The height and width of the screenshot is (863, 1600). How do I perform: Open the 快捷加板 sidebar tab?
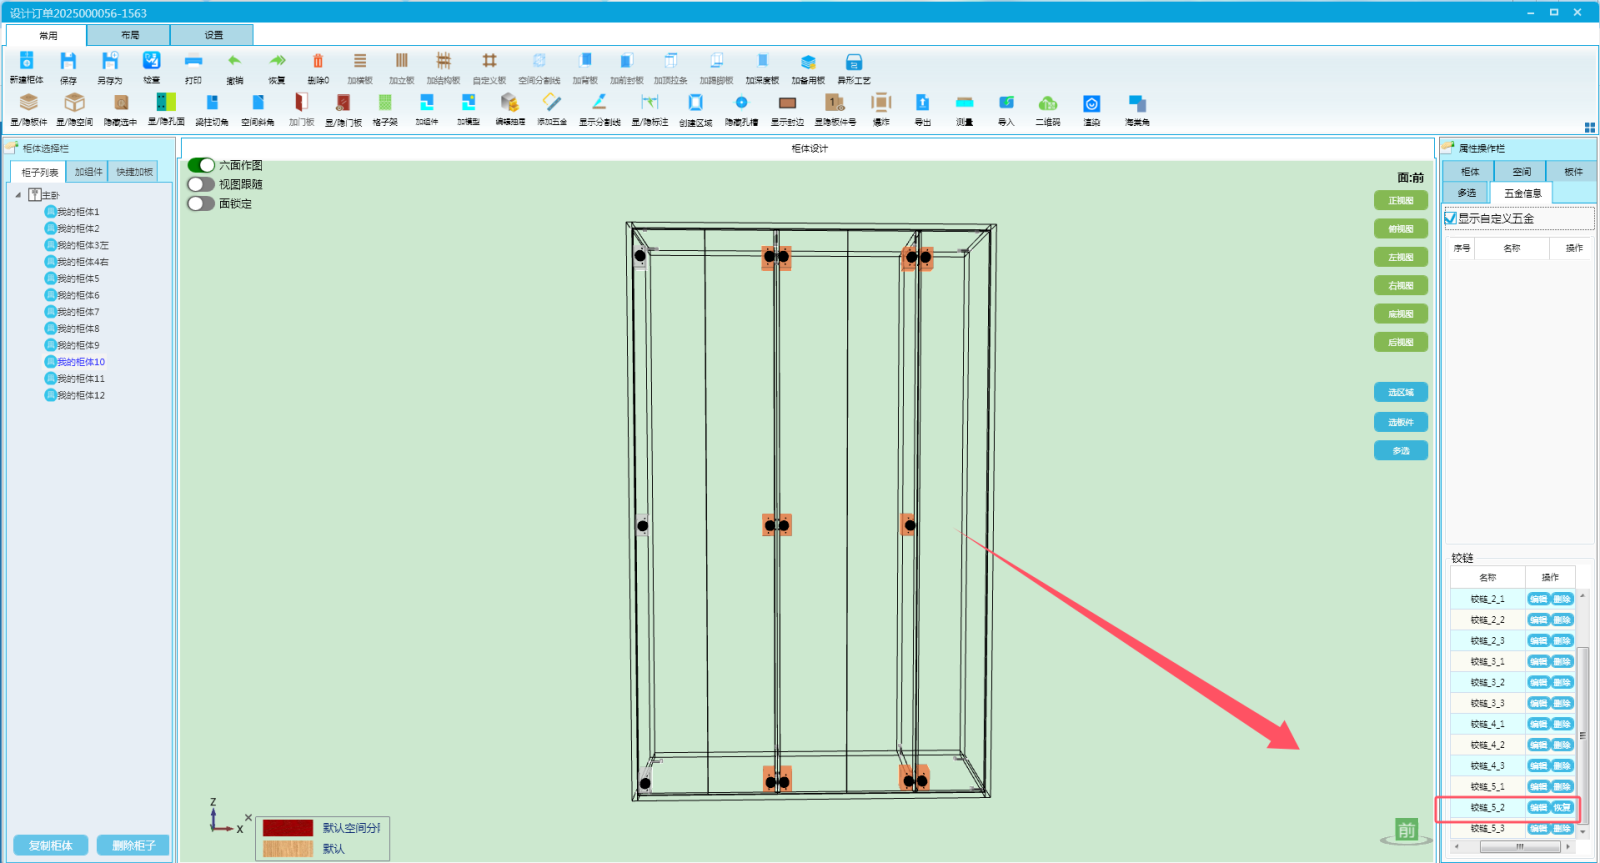point(134,172)
